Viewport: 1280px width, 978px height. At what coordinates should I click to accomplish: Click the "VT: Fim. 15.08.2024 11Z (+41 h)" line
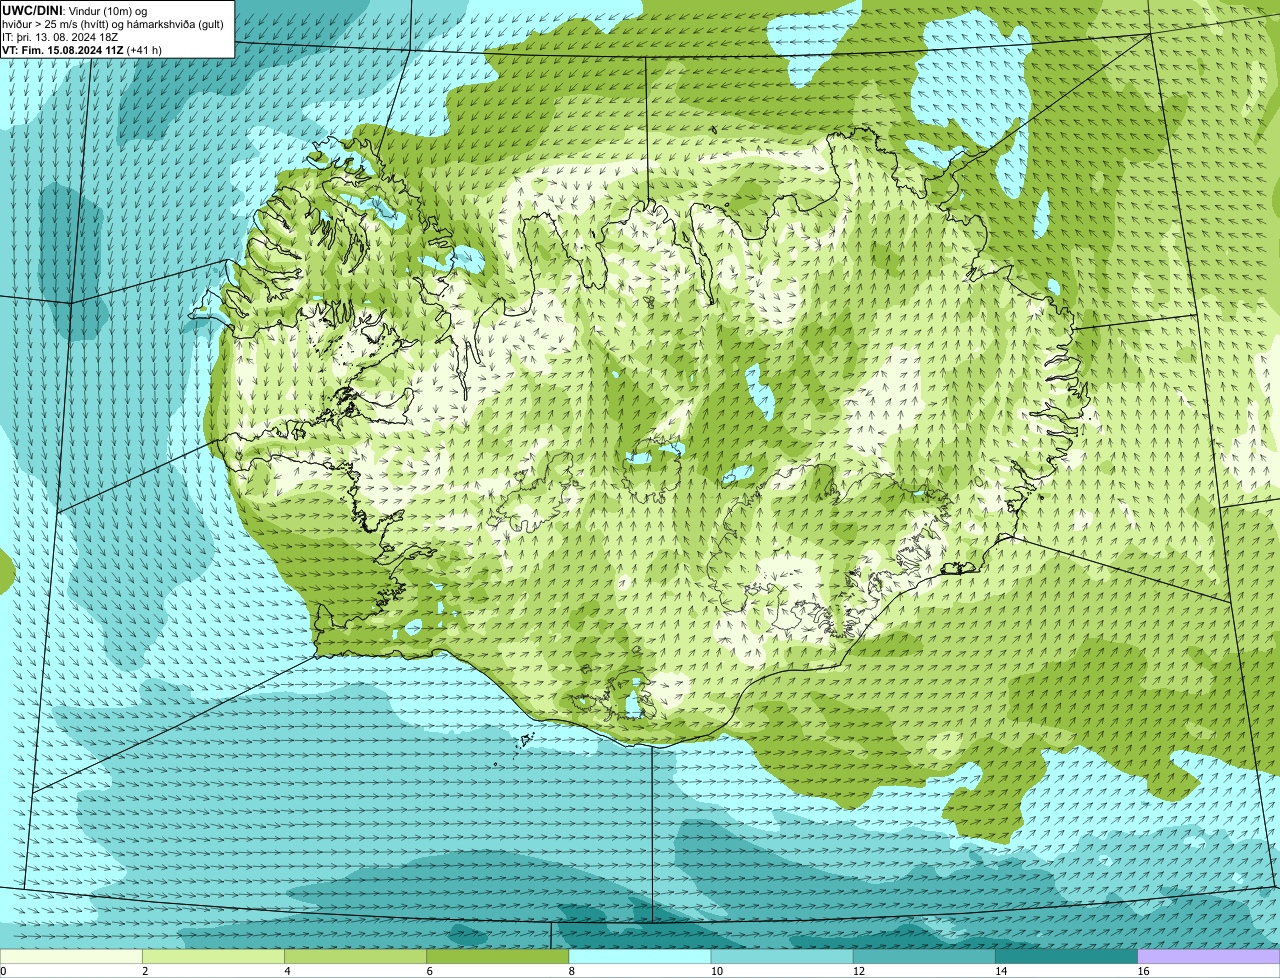point(82,49)
